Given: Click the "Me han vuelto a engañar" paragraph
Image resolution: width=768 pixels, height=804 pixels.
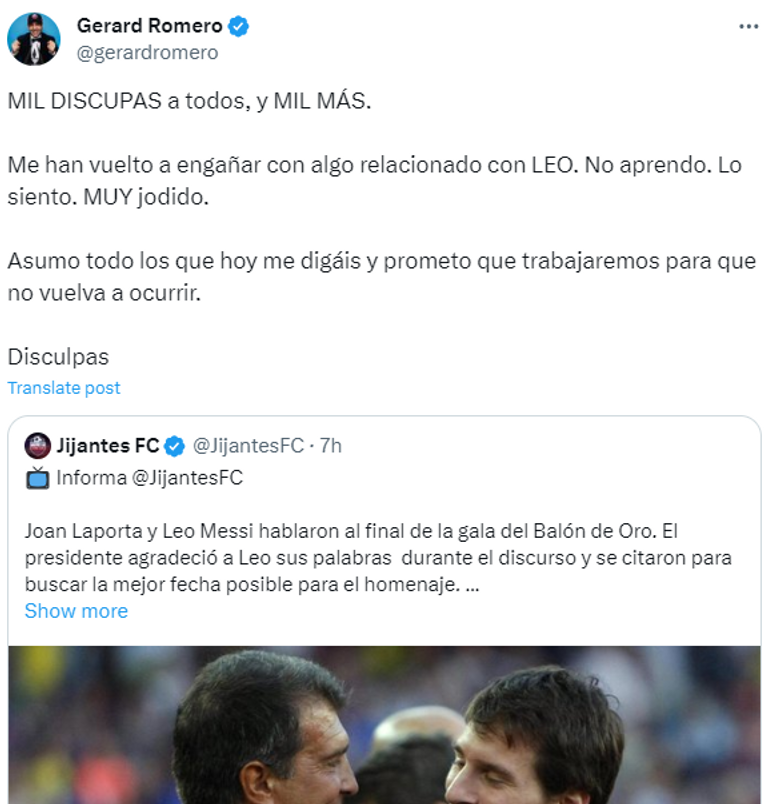Looking at the screenshot, I should [x=374, y=180].
